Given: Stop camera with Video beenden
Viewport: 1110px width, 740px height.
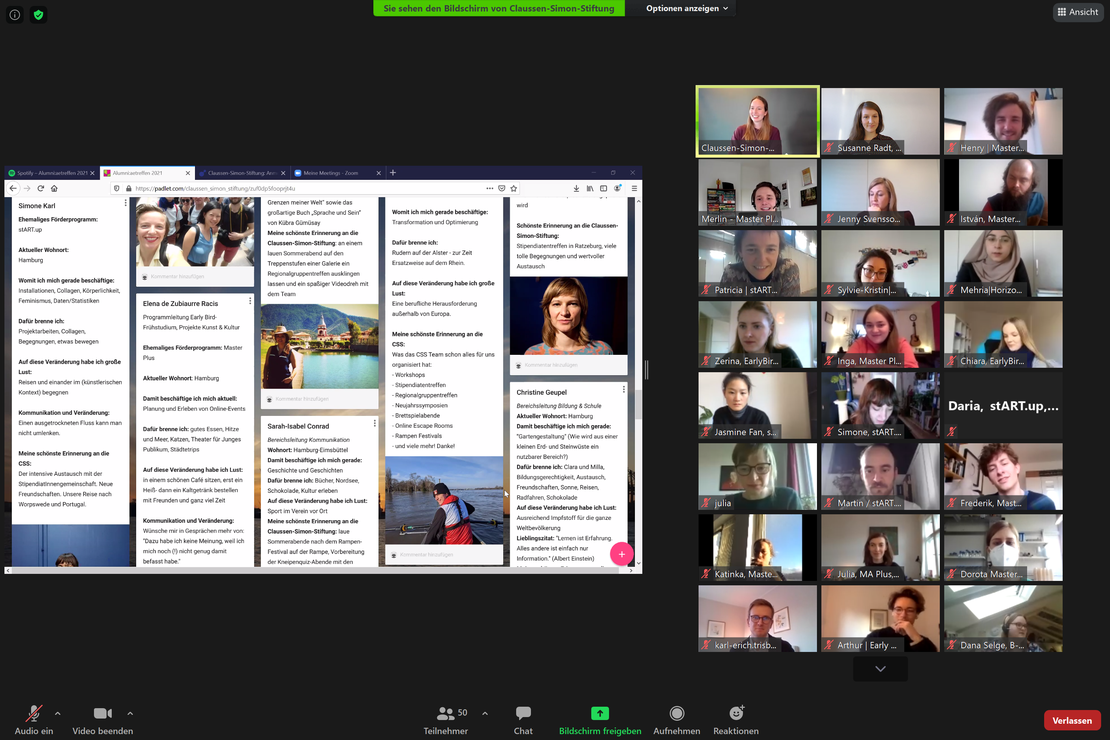Looking at the screenshot, I should pos(102,714).
